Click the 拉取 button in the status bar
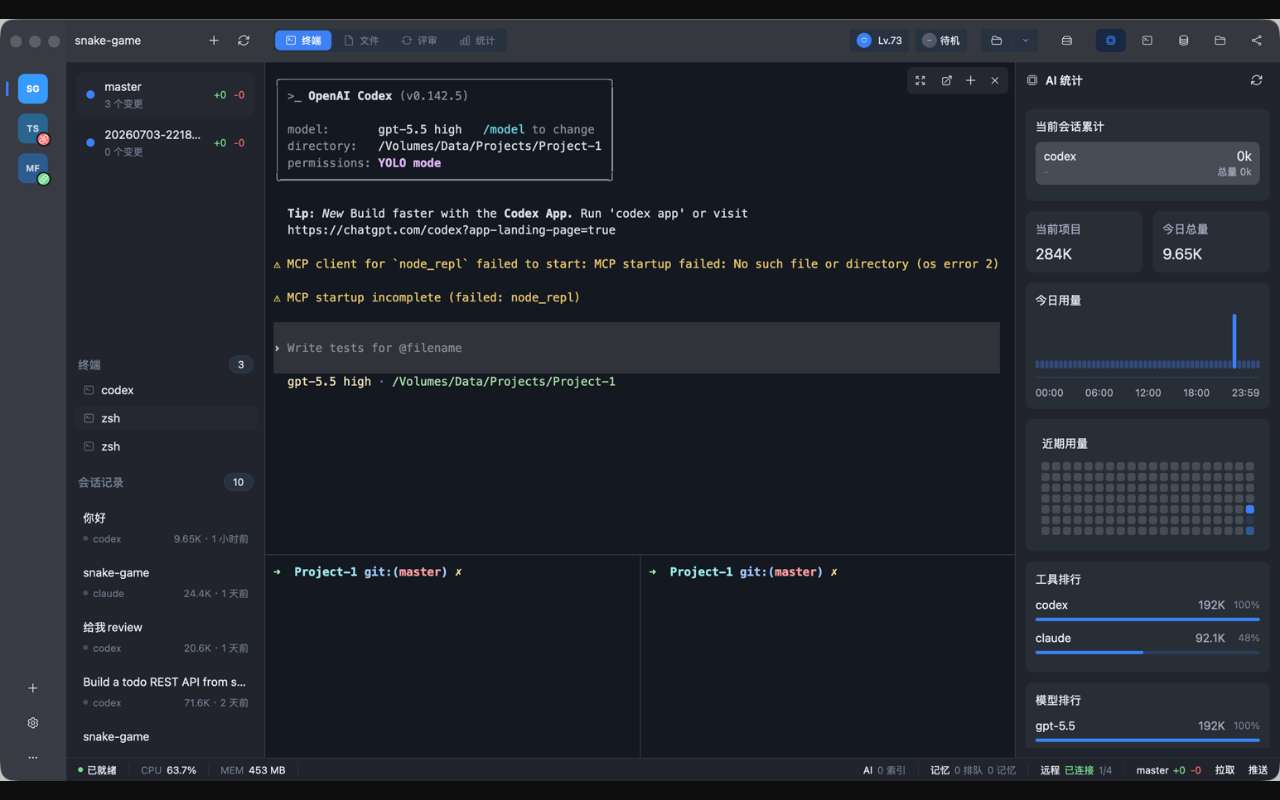Viewport: 1280px width, 800px height. tap(1225, 770)
